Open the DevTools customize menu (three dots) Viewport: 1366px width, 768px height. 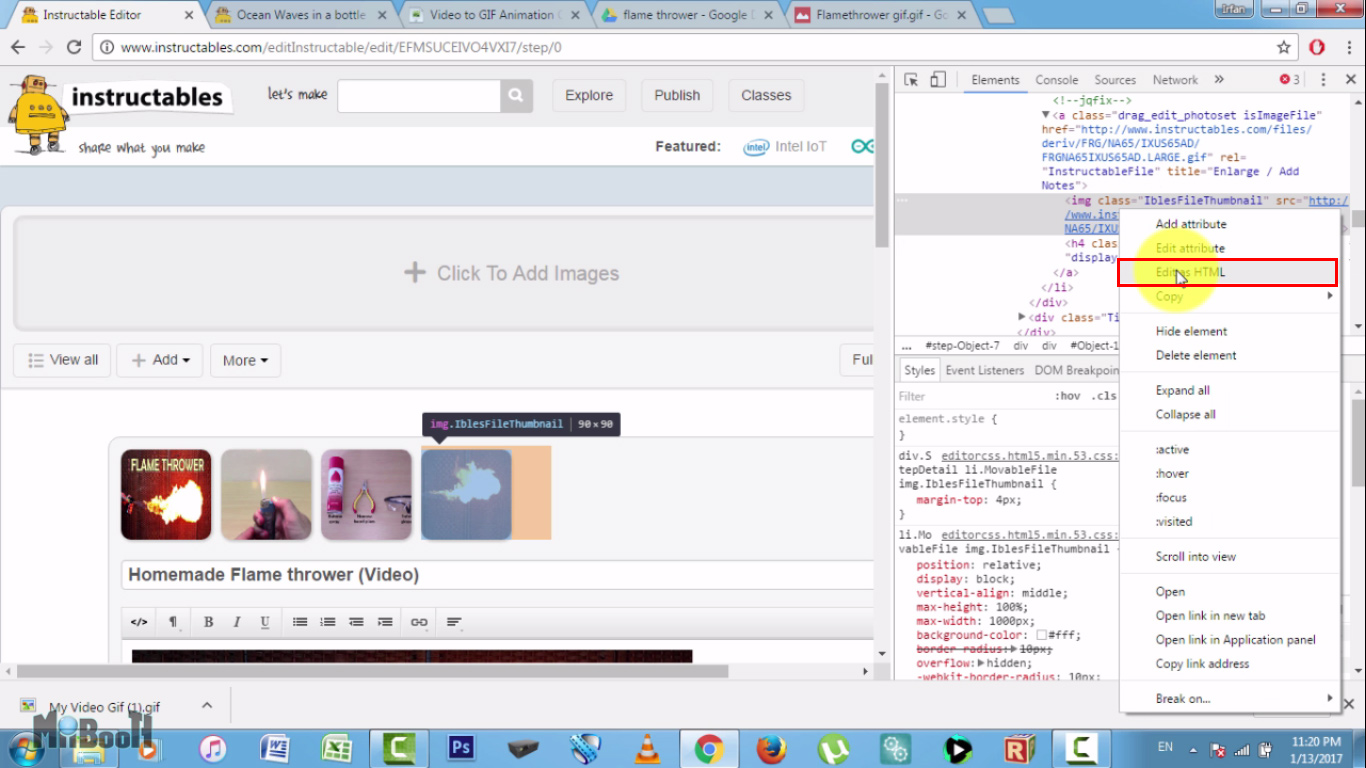[1323, 80]
